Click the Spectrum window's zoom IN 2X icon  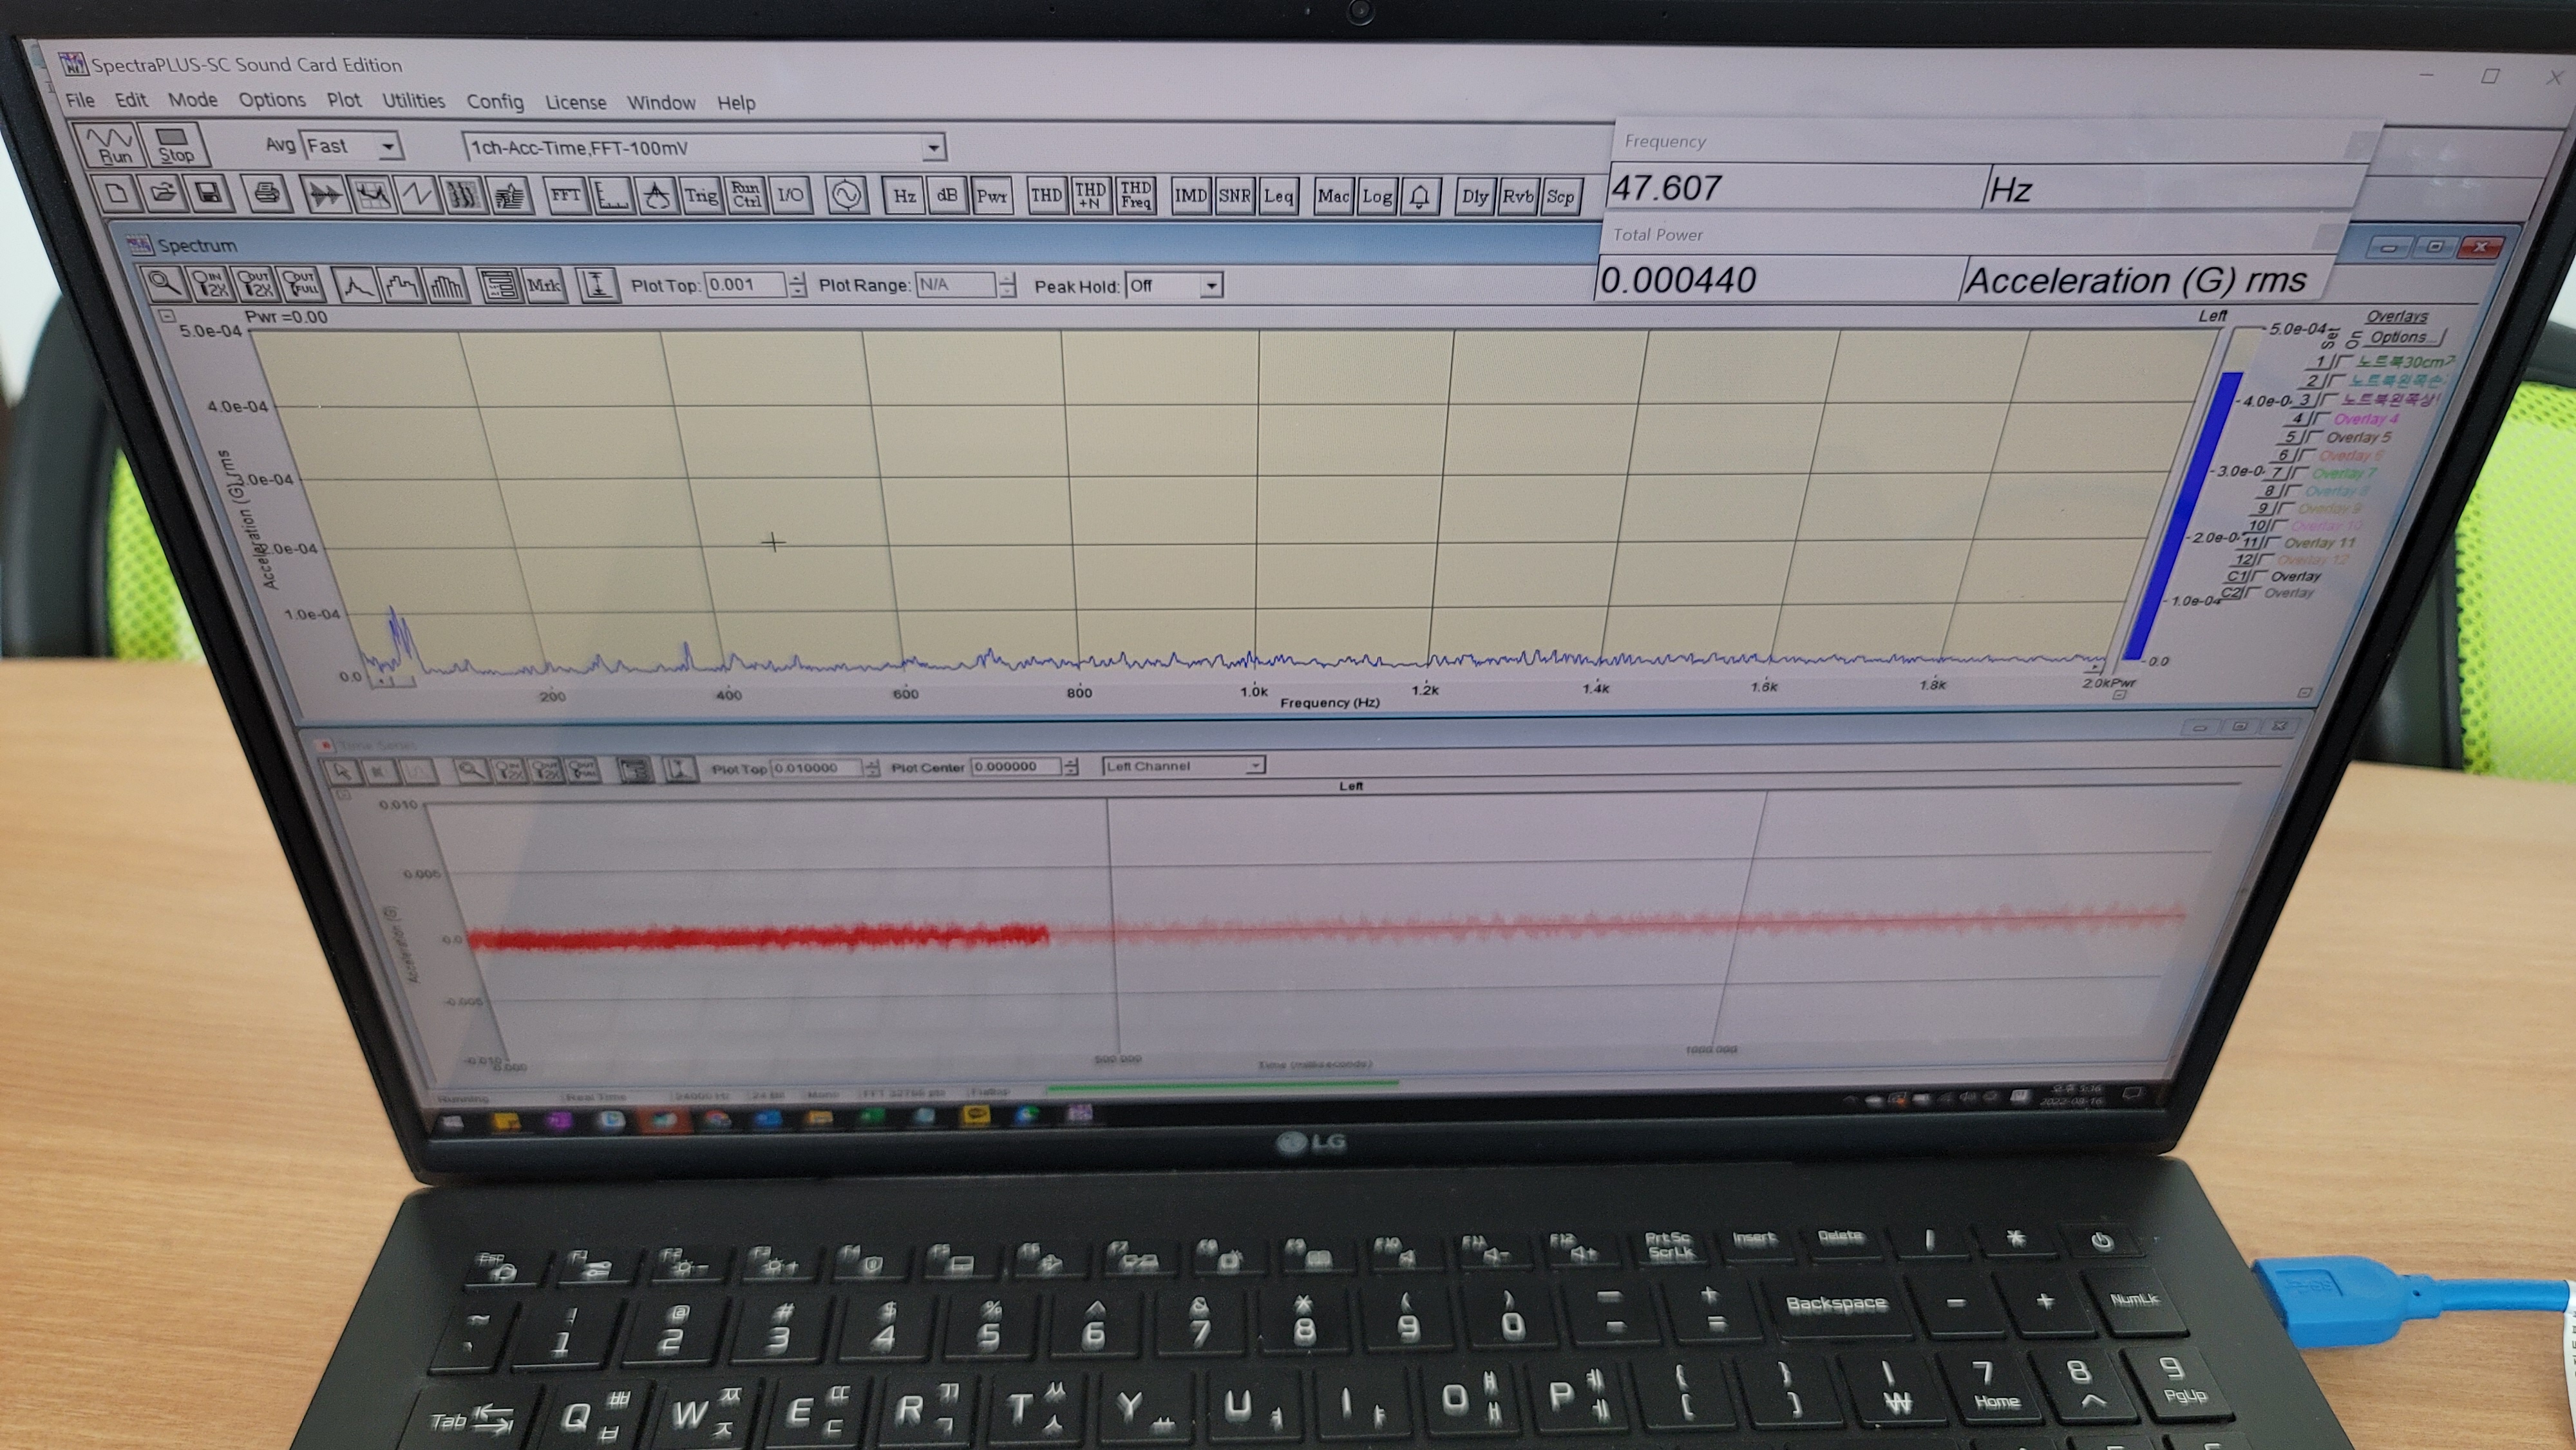[209, 284]
